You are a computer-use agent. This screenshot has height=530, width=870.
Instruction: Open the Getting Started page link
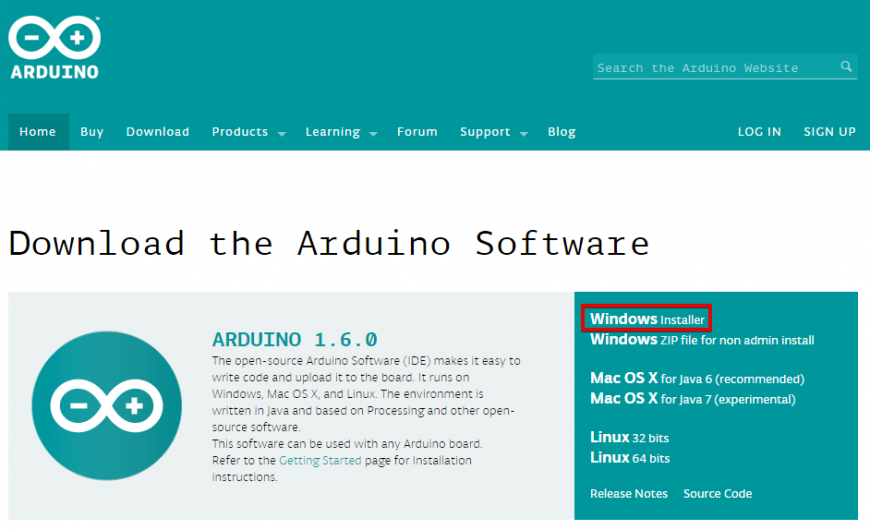[320, 460]
